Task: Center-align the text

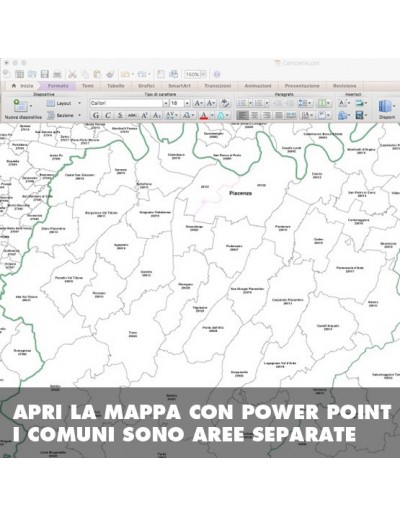Action: [x=254, y=115]
